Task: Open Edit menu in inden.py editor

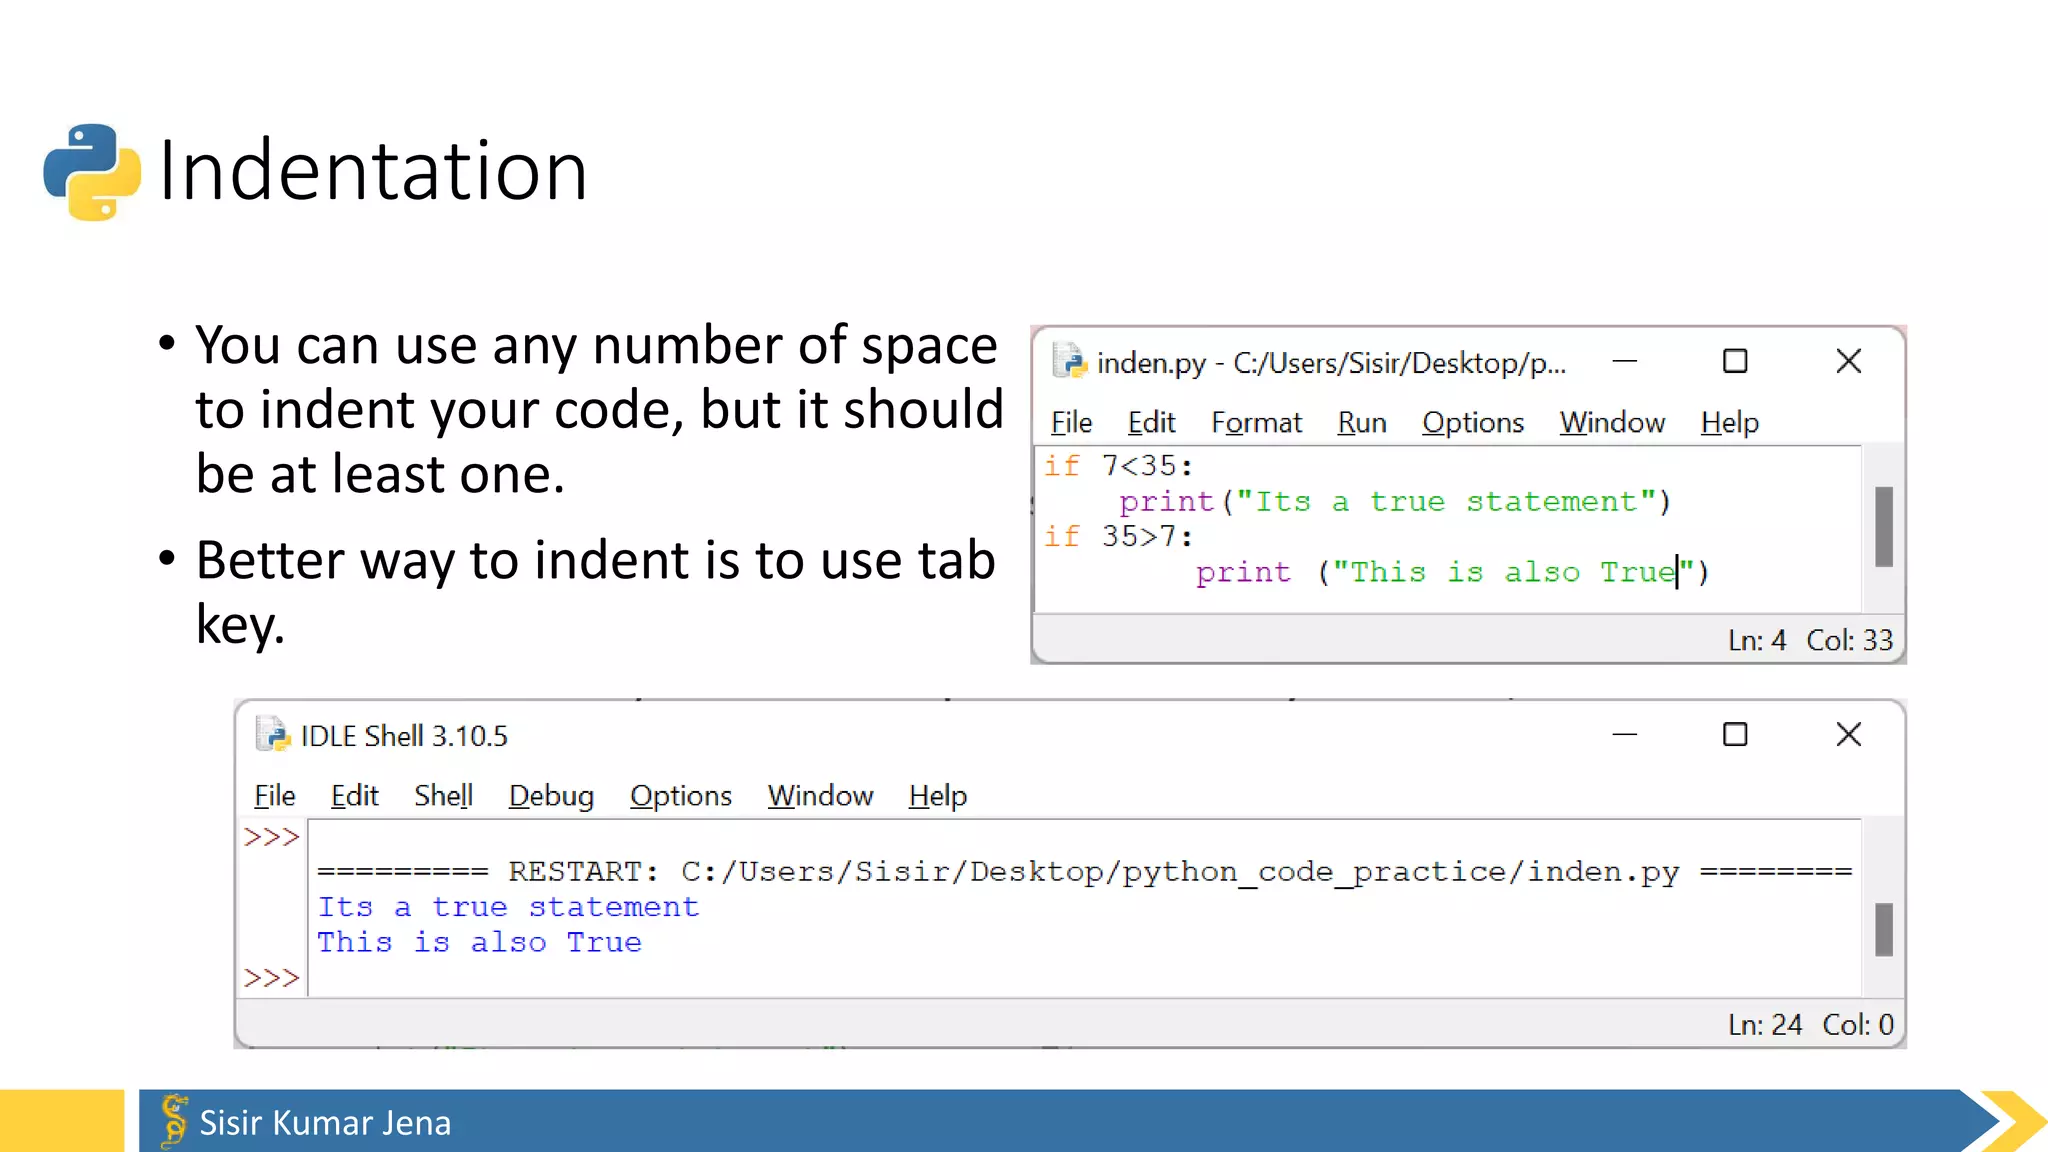Action: (1151, 423)
